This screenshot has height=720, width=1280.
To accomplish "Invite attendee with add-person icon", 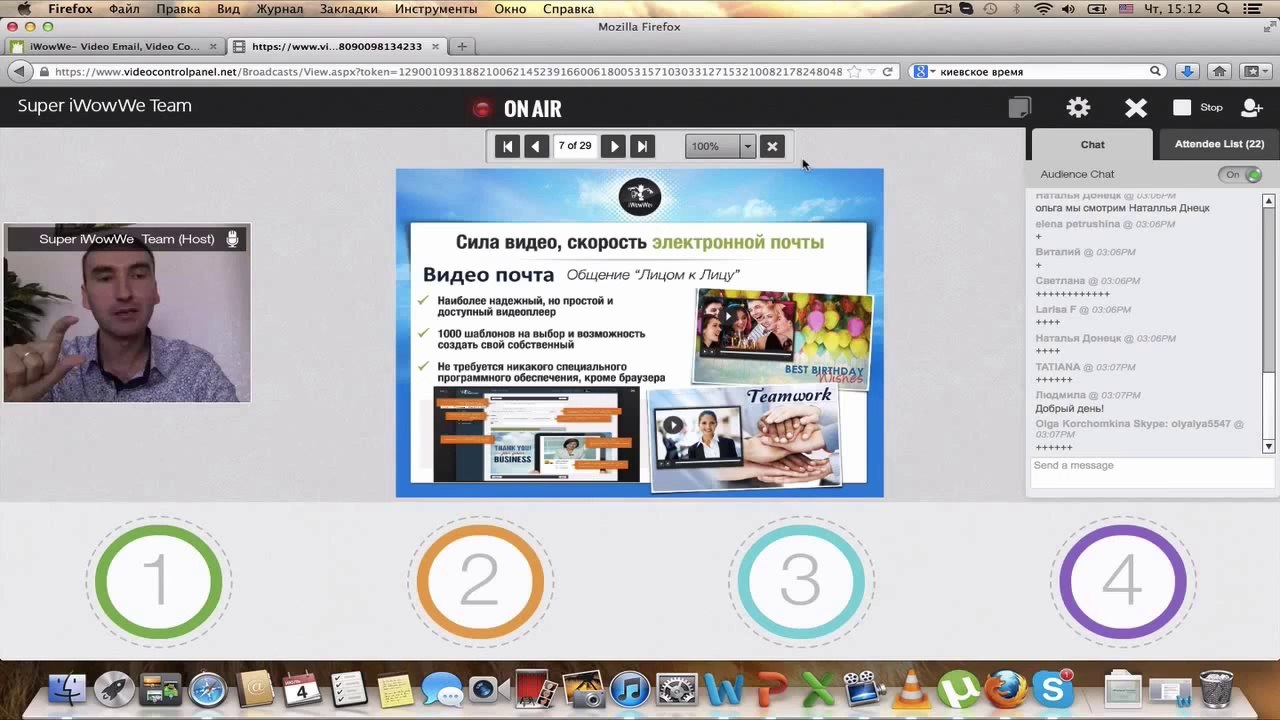I will point(1252,108).
